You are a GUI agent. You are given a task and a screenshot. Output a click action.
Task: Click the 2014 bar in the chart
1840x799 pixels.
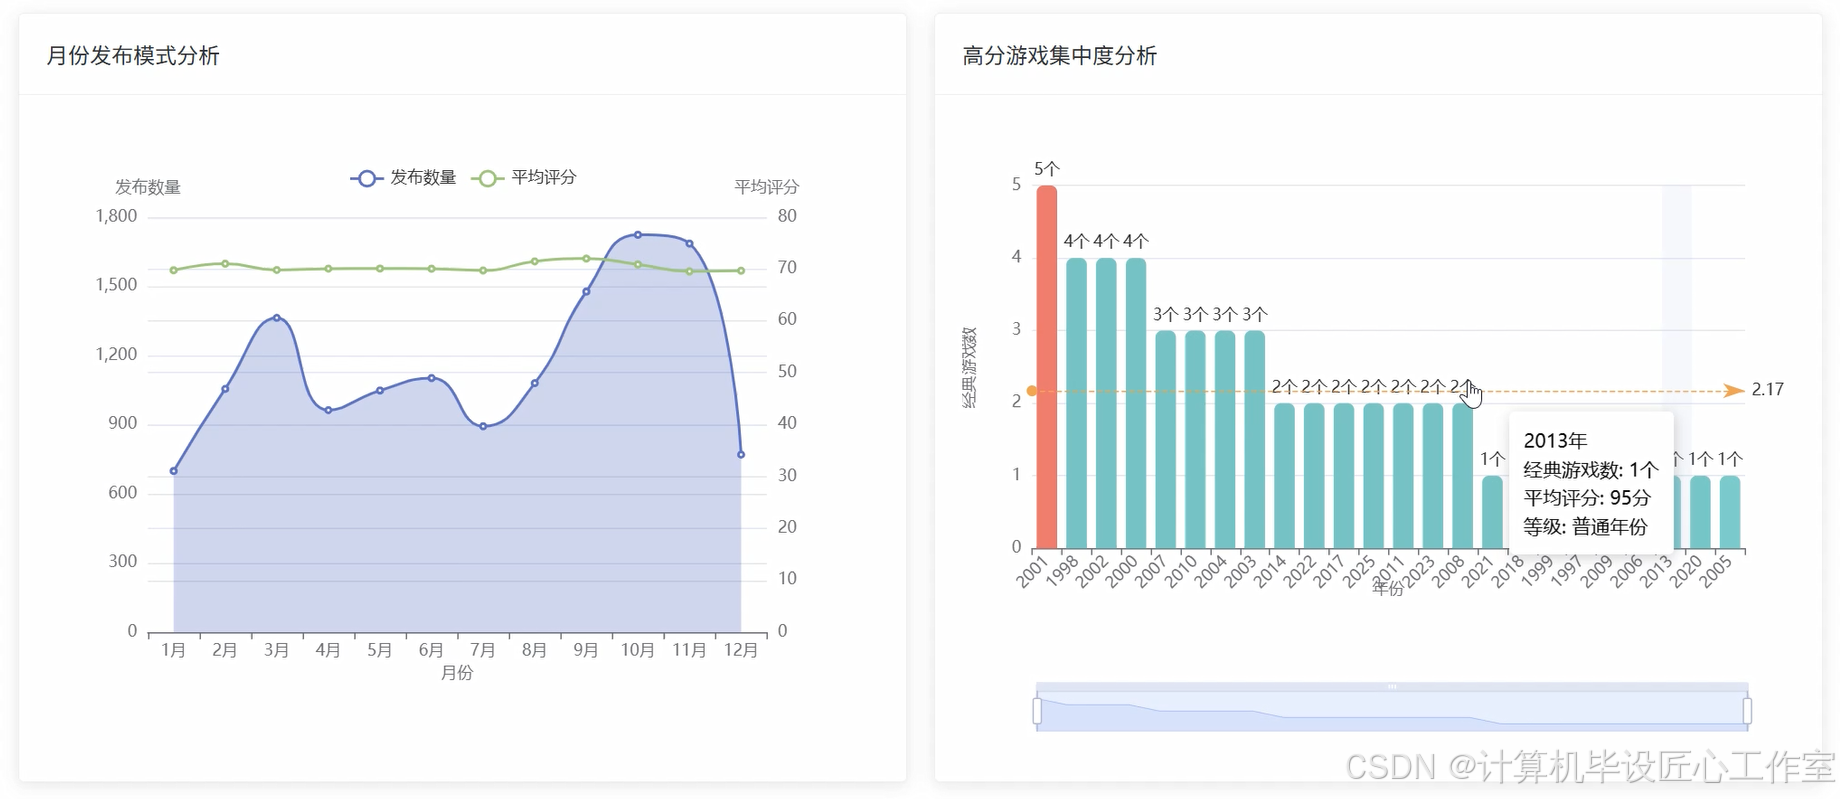pos(1284,476)
